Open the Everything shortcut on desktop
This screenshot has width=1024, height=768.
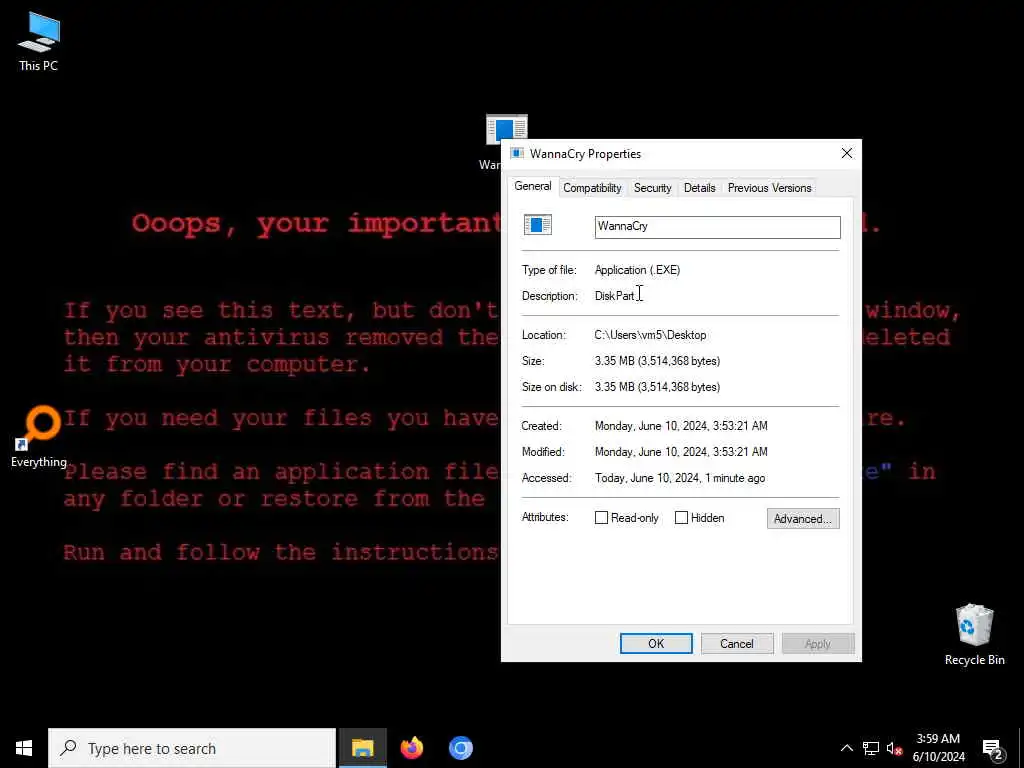tap(40, 437)
